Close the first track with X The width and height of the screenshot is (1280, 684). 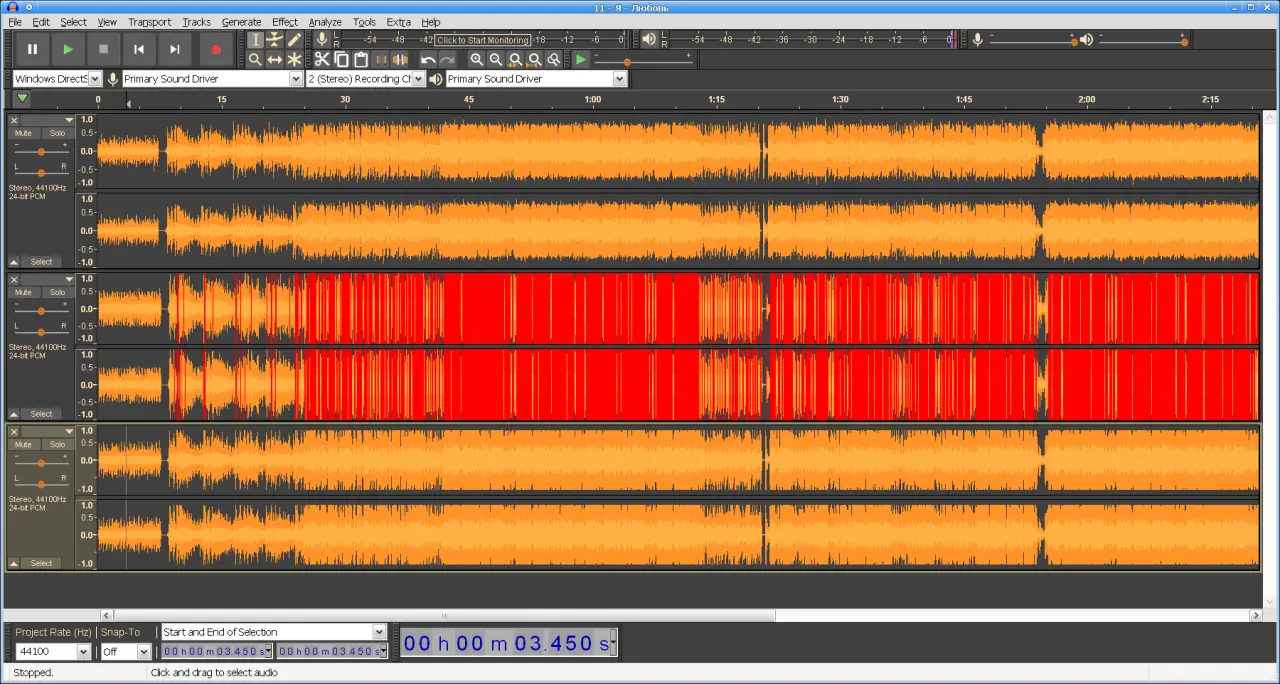tap(14, 120)
